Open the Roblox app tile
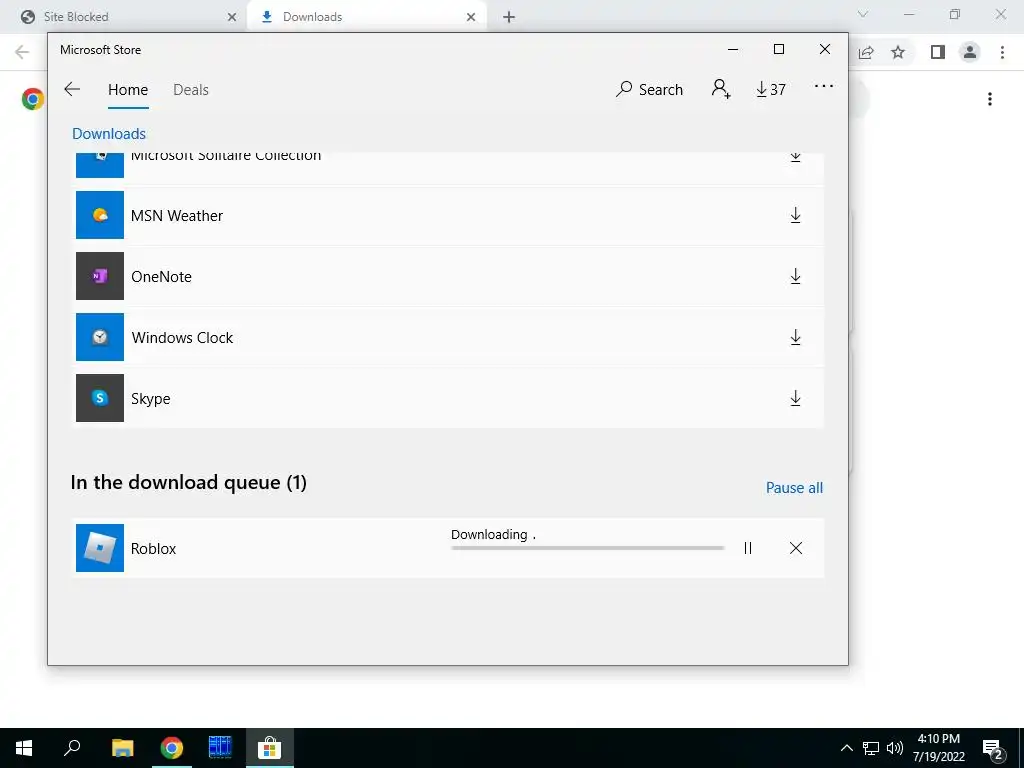The image size is (1024, 768). tap(100, 548)
